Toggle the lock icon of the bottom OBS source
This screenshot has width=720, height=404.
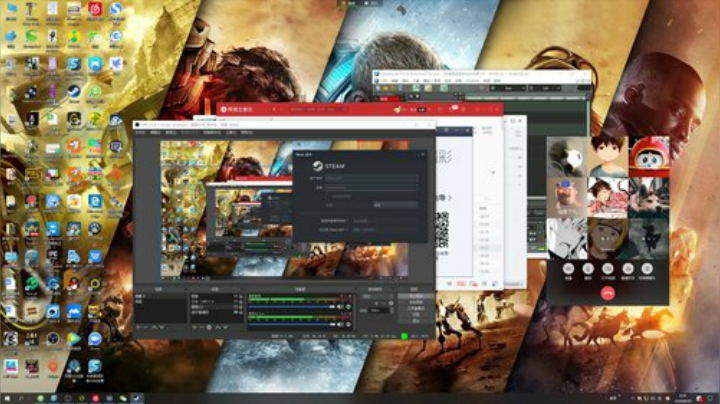click(x=241, y=312)
